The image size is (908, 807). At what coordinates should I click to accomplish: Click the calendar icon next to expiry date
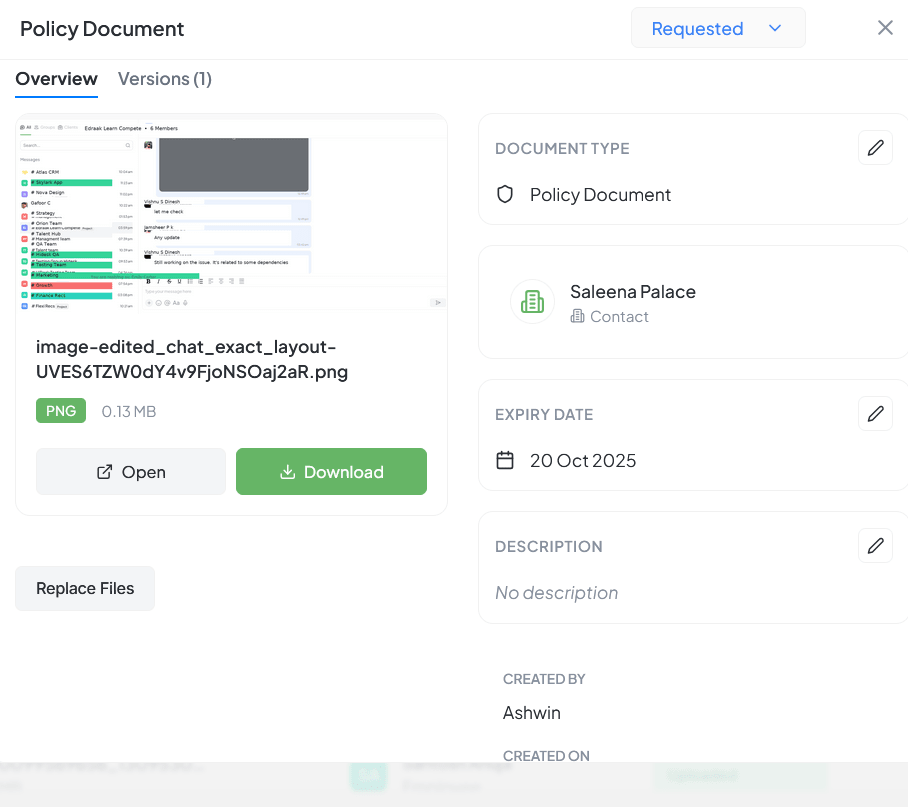[505, 460]
